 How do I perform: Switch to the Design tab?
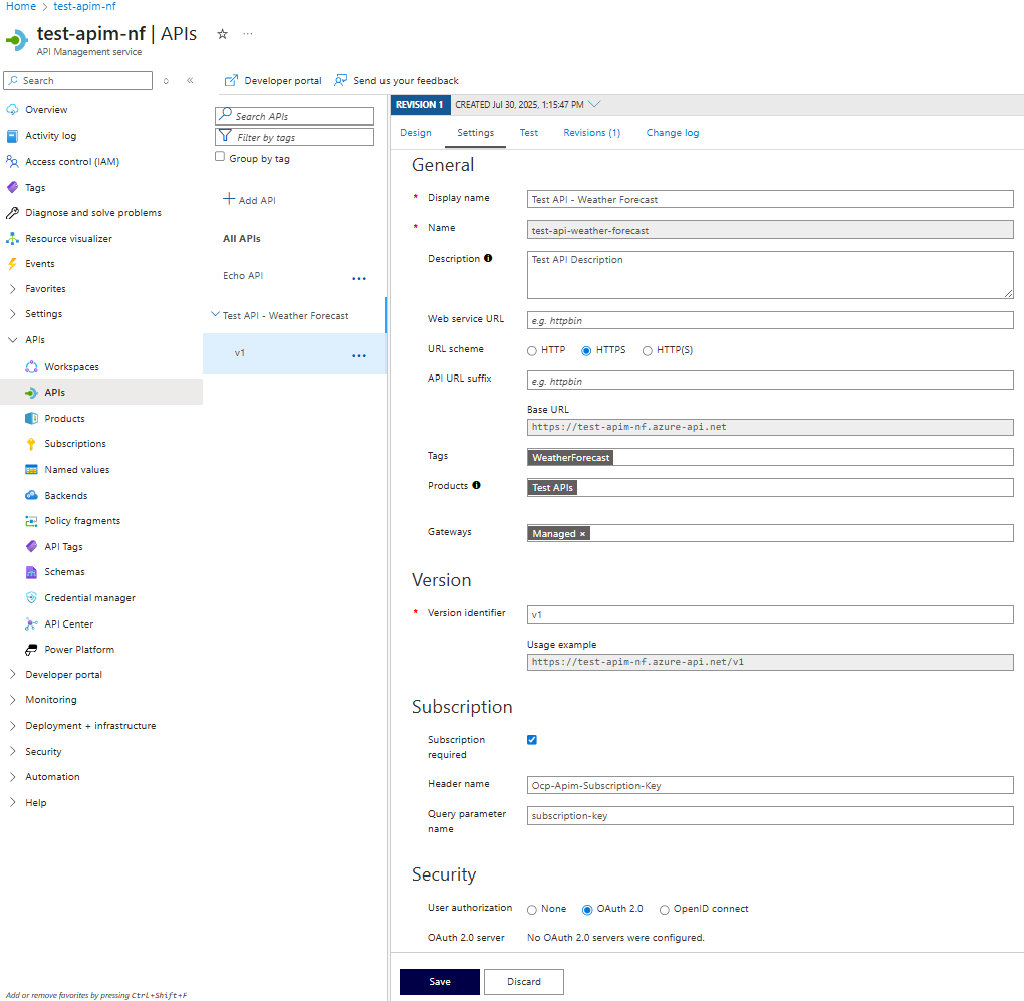[x=416, y=133]
